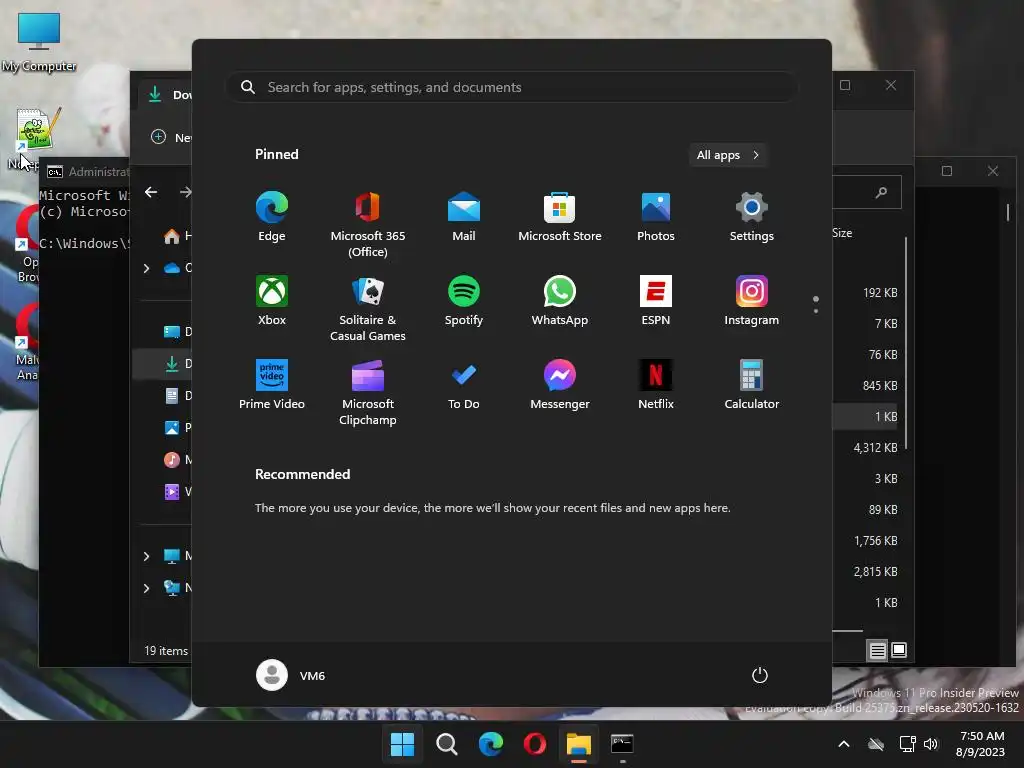Click the File Explorer vertical scrollbar
The height and width of the screenshot is (768, 1024).
(906, 343)
